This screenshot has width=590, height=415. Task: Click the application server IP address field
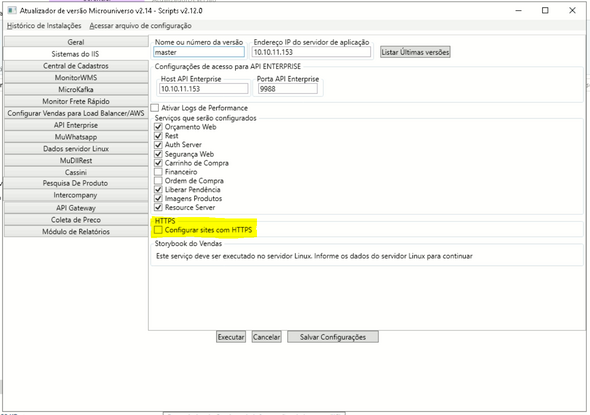(x=312, y=52)
